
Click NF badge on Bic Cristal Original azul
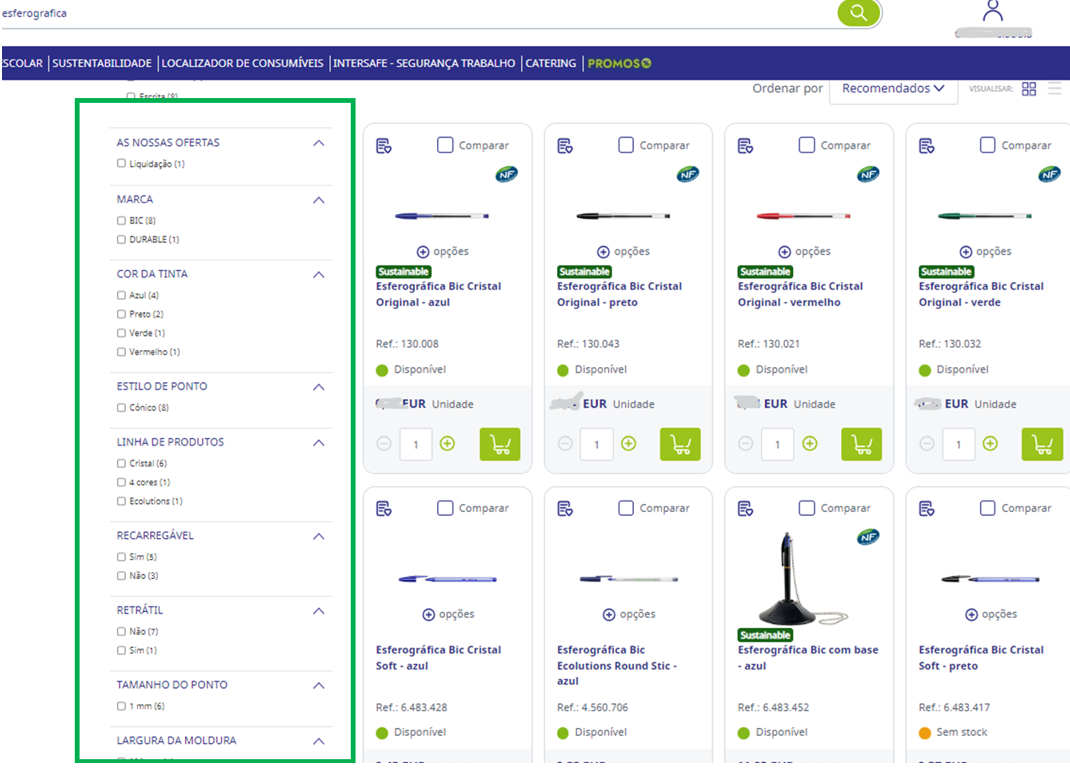pos(506,174)
